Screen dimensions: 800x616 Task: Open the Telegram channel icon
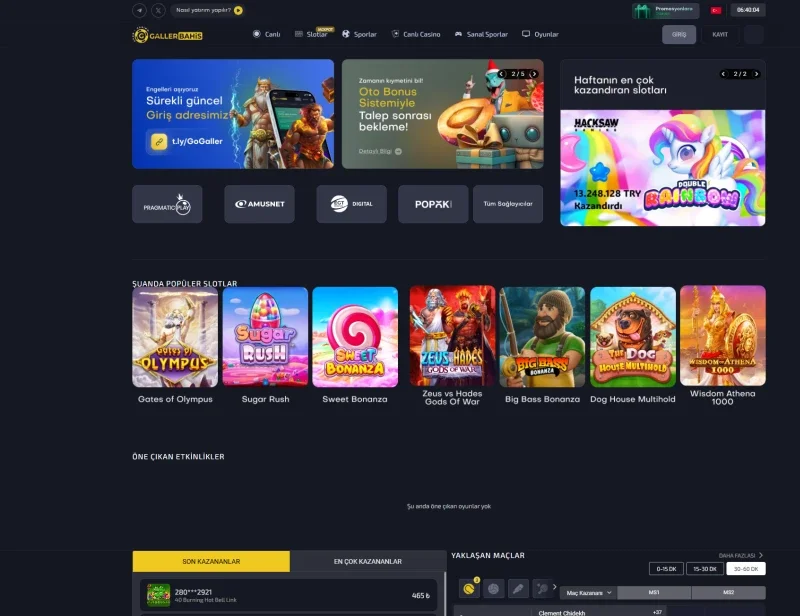[139, 10]
